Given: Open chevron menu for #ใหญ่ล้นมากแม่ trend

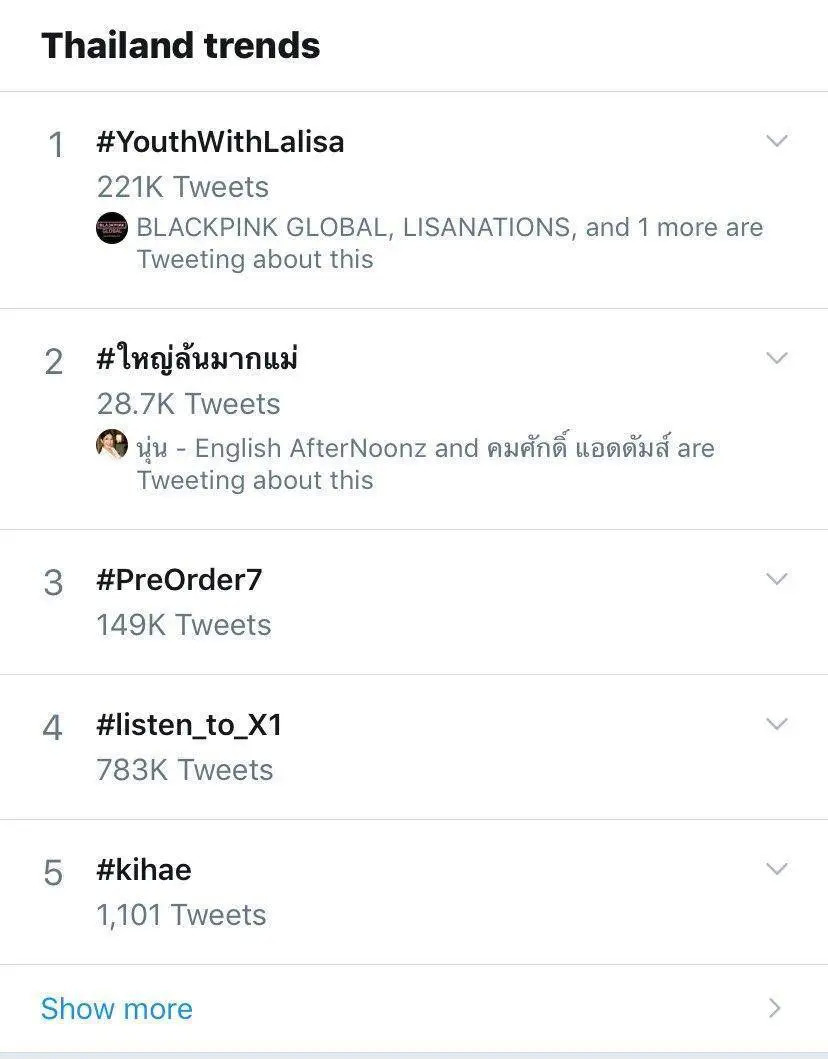Looking at the screenshot, I should coord(777,358).
